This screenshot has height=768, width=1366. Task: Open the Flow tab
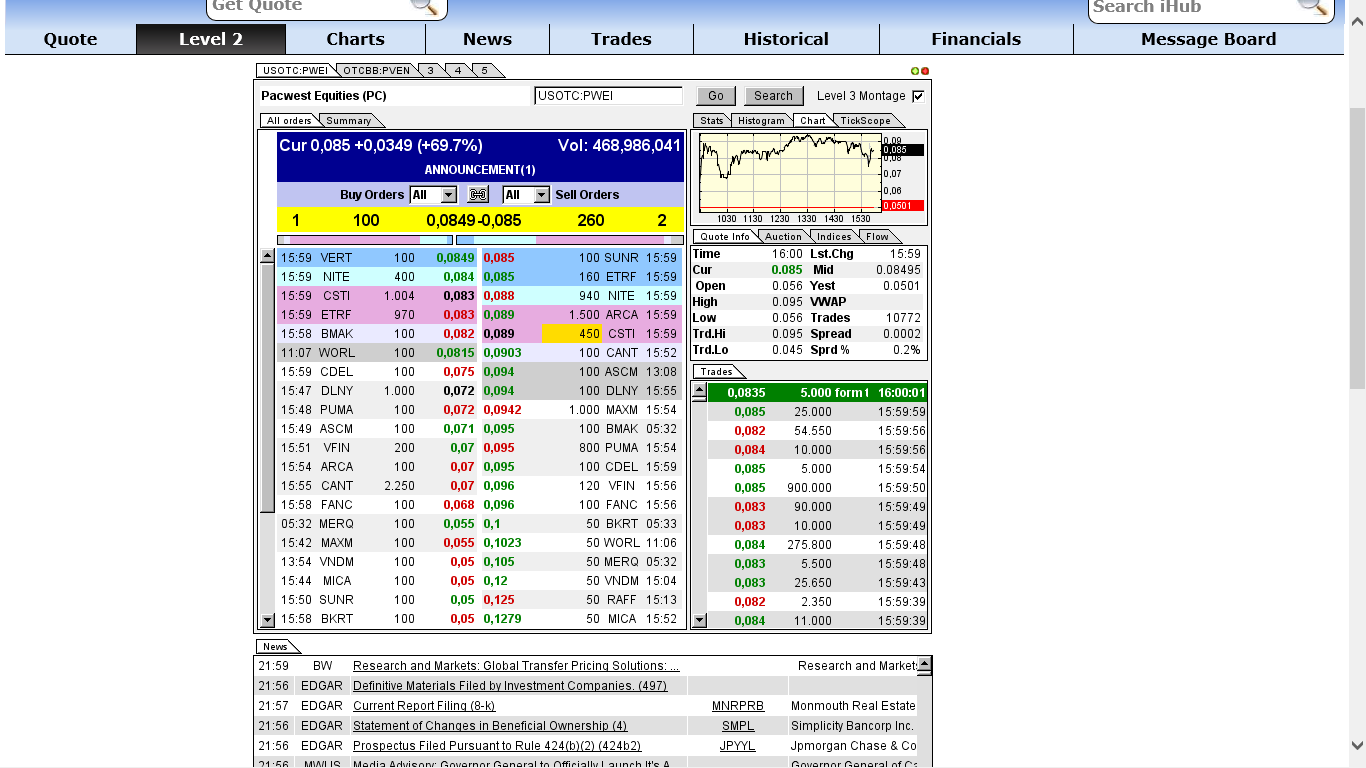pyautogui.click(x=877, y=236)
